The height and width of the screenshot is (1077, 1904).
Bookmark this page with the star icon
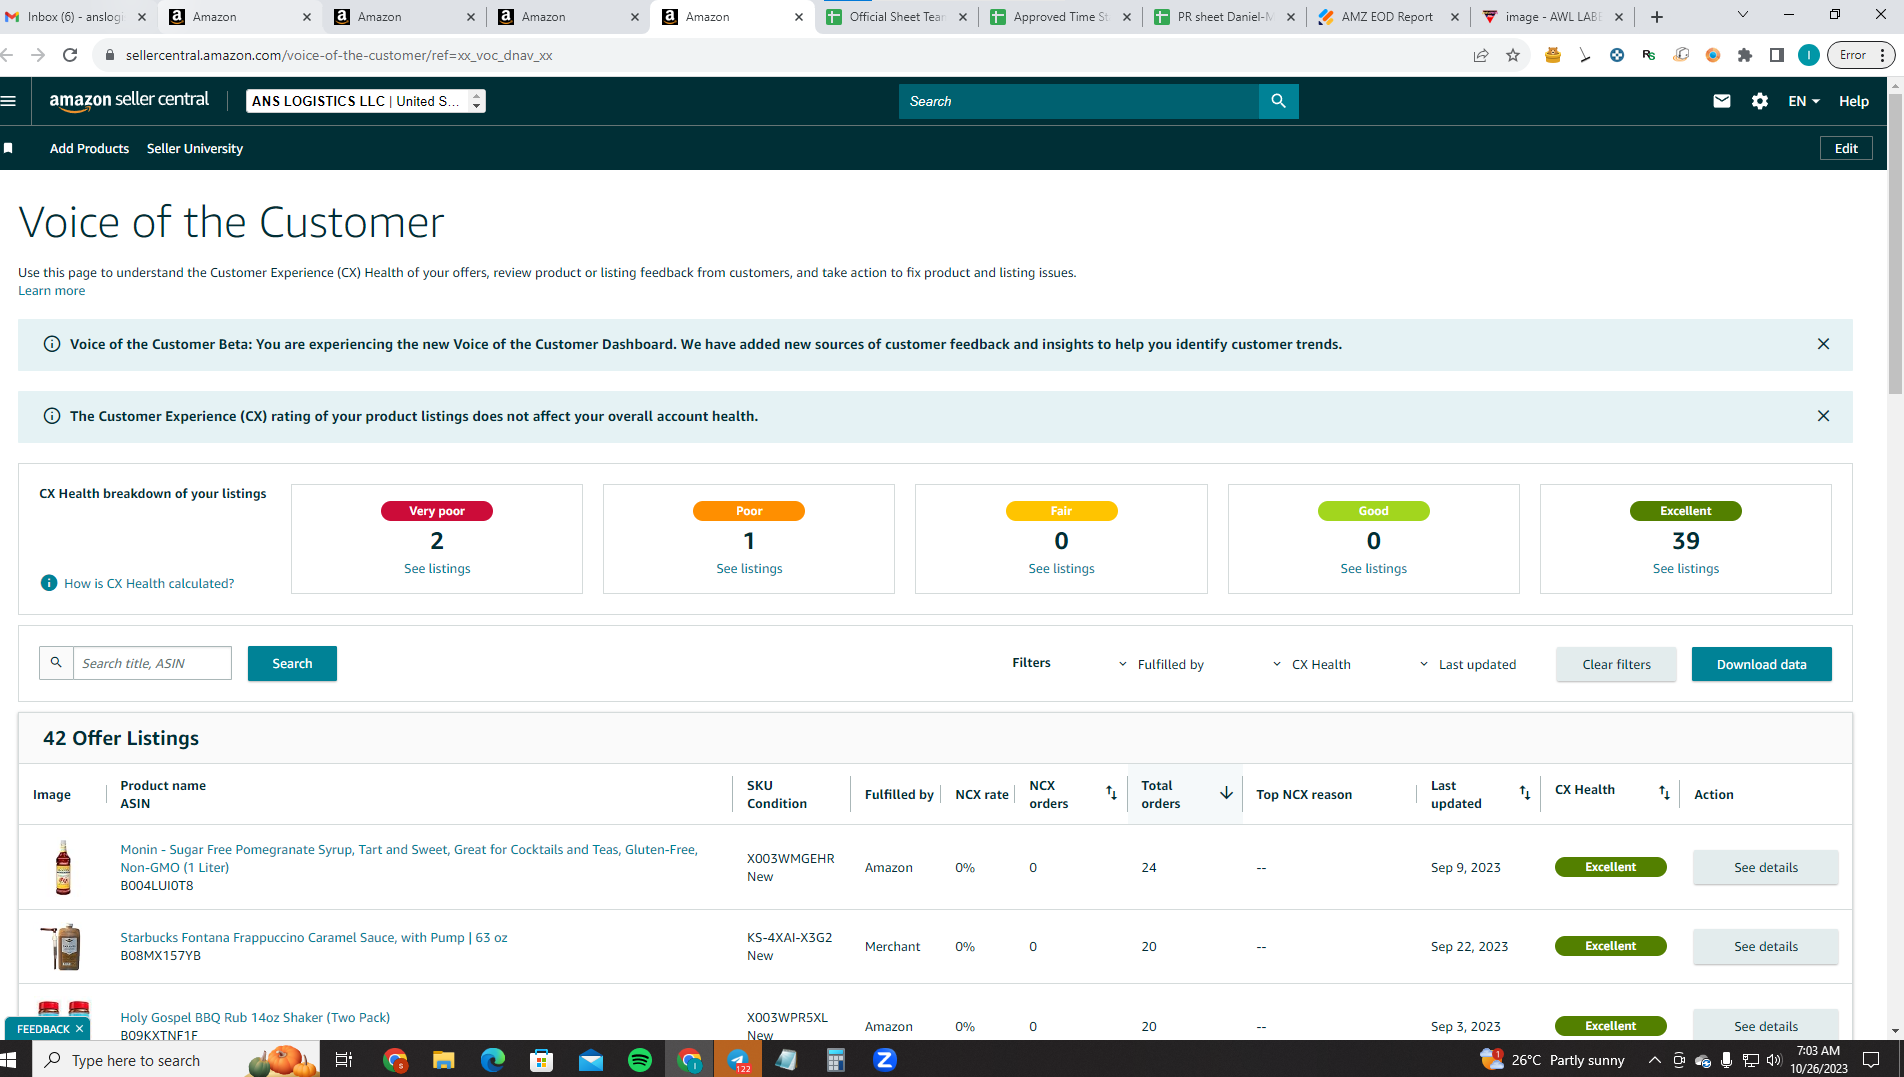tap(1513, 55)
